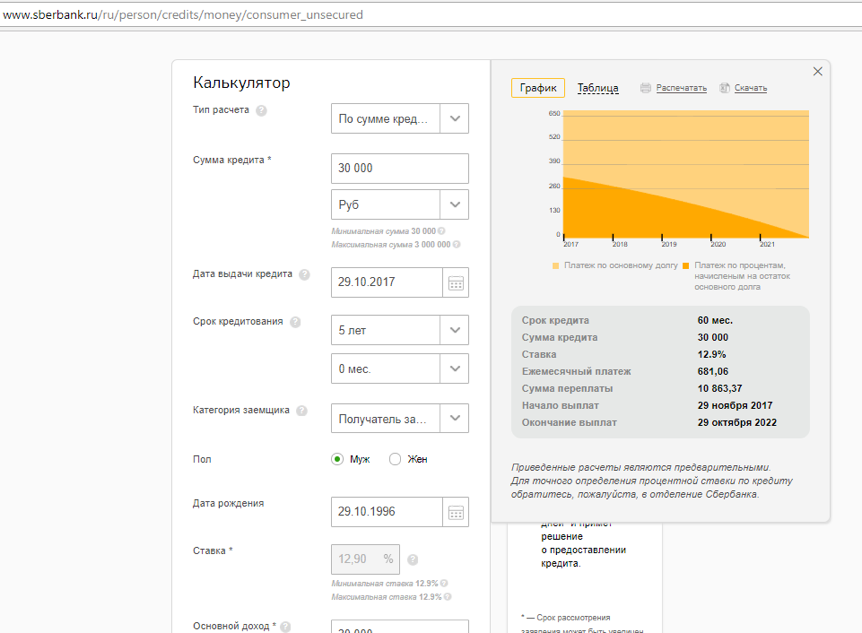Switch to the График tab
Image resolution: width=862 pixels, height=633 pixels.
click(538, 88)
